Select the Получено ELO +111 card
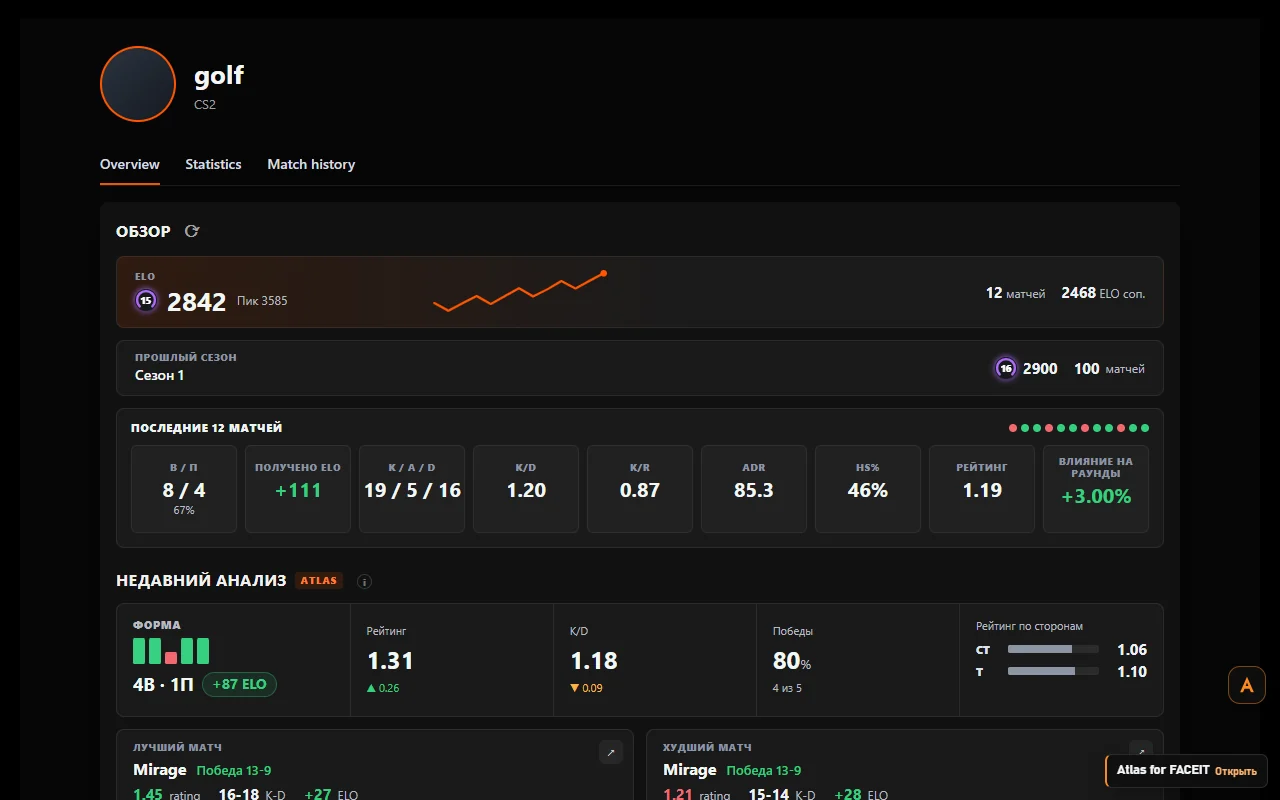The image size is (1280, 800). (x=298, y=489)
